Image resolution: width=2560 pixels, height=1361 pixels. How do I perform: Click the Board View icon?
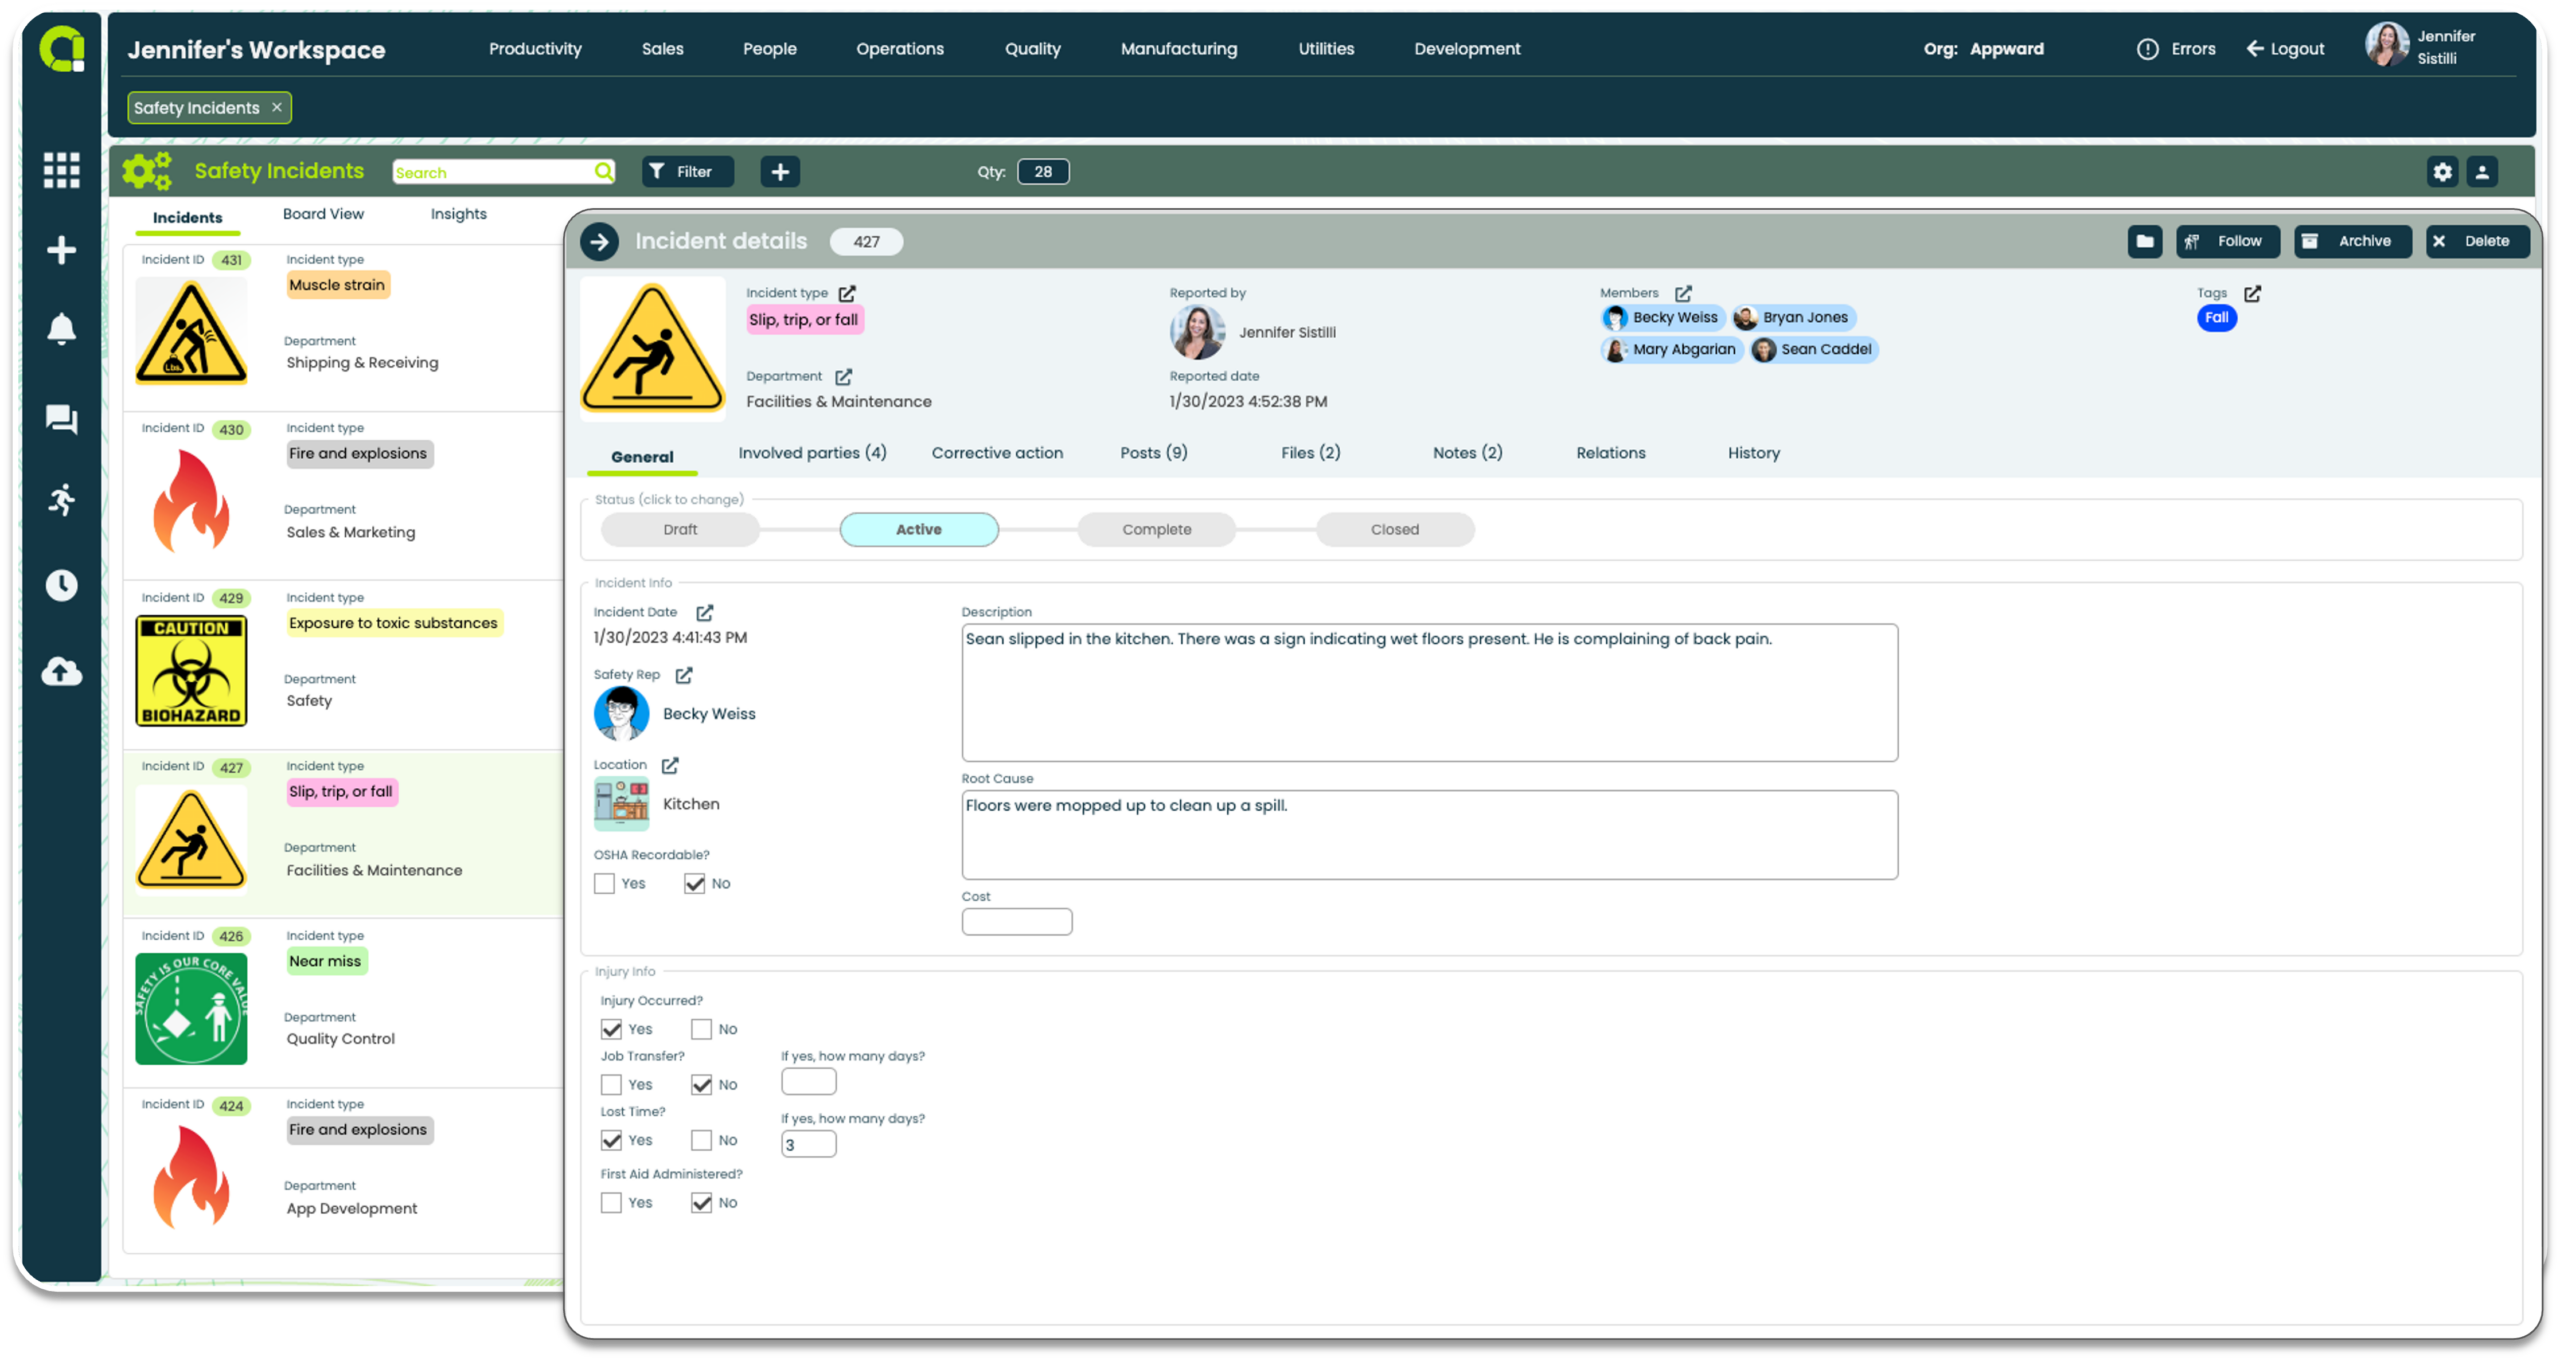click(x=325, y=213)
